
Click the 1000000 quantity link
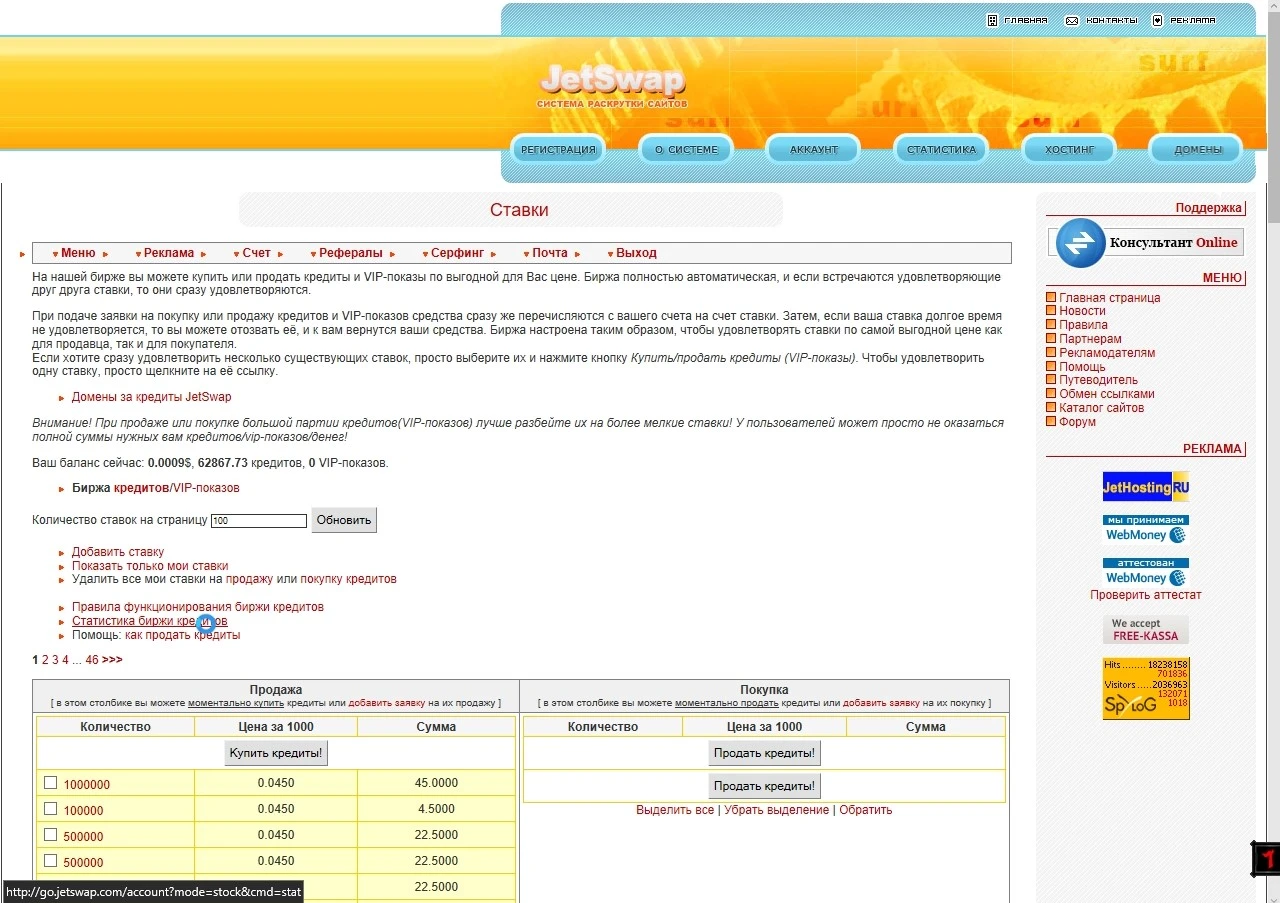[87, 785]
